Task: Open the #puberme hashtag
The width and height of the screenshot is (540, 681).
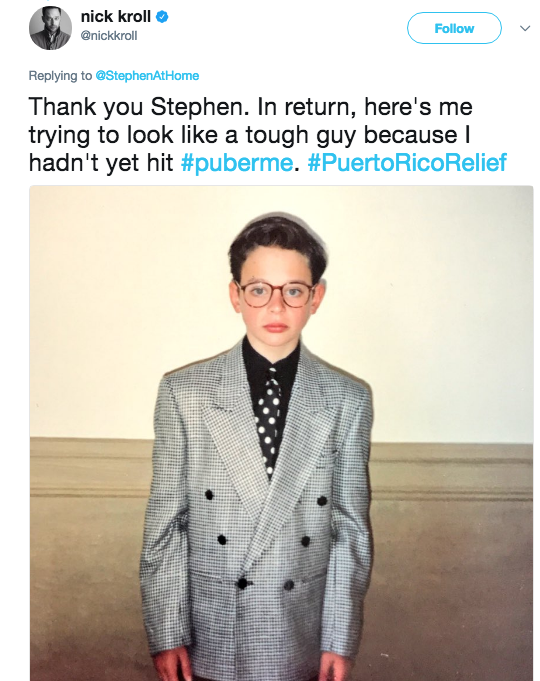Action: tap(237, 163)
